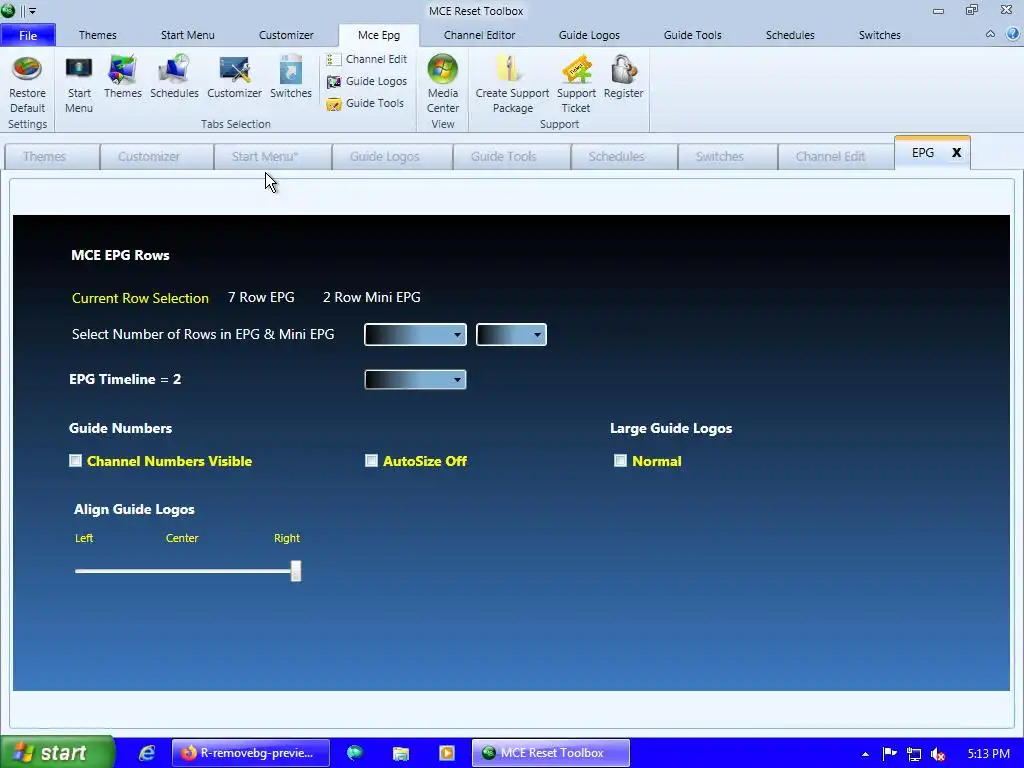Open the help question mark icon

pos(1012,35)
